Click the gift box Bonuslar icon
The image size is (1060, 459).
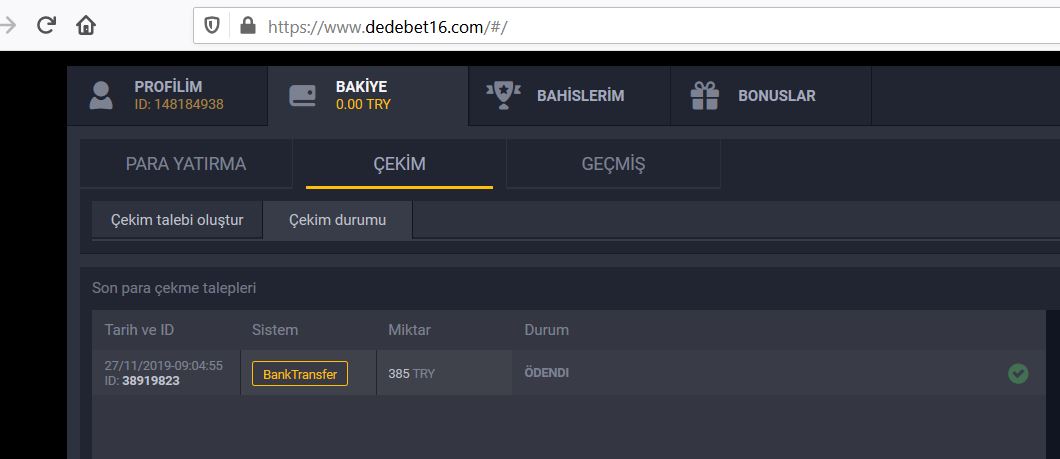[x=705, y=96]
